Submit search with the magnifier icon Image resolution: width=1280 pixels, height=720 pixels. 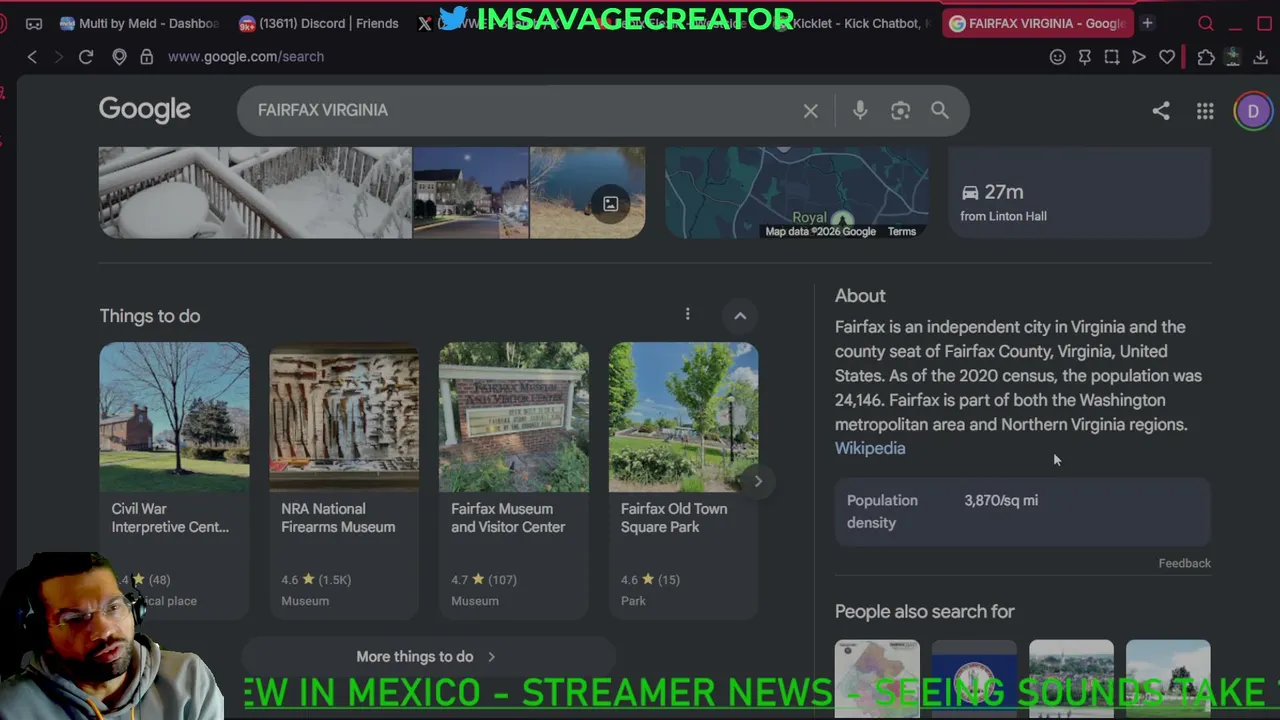tap(940, 110)
